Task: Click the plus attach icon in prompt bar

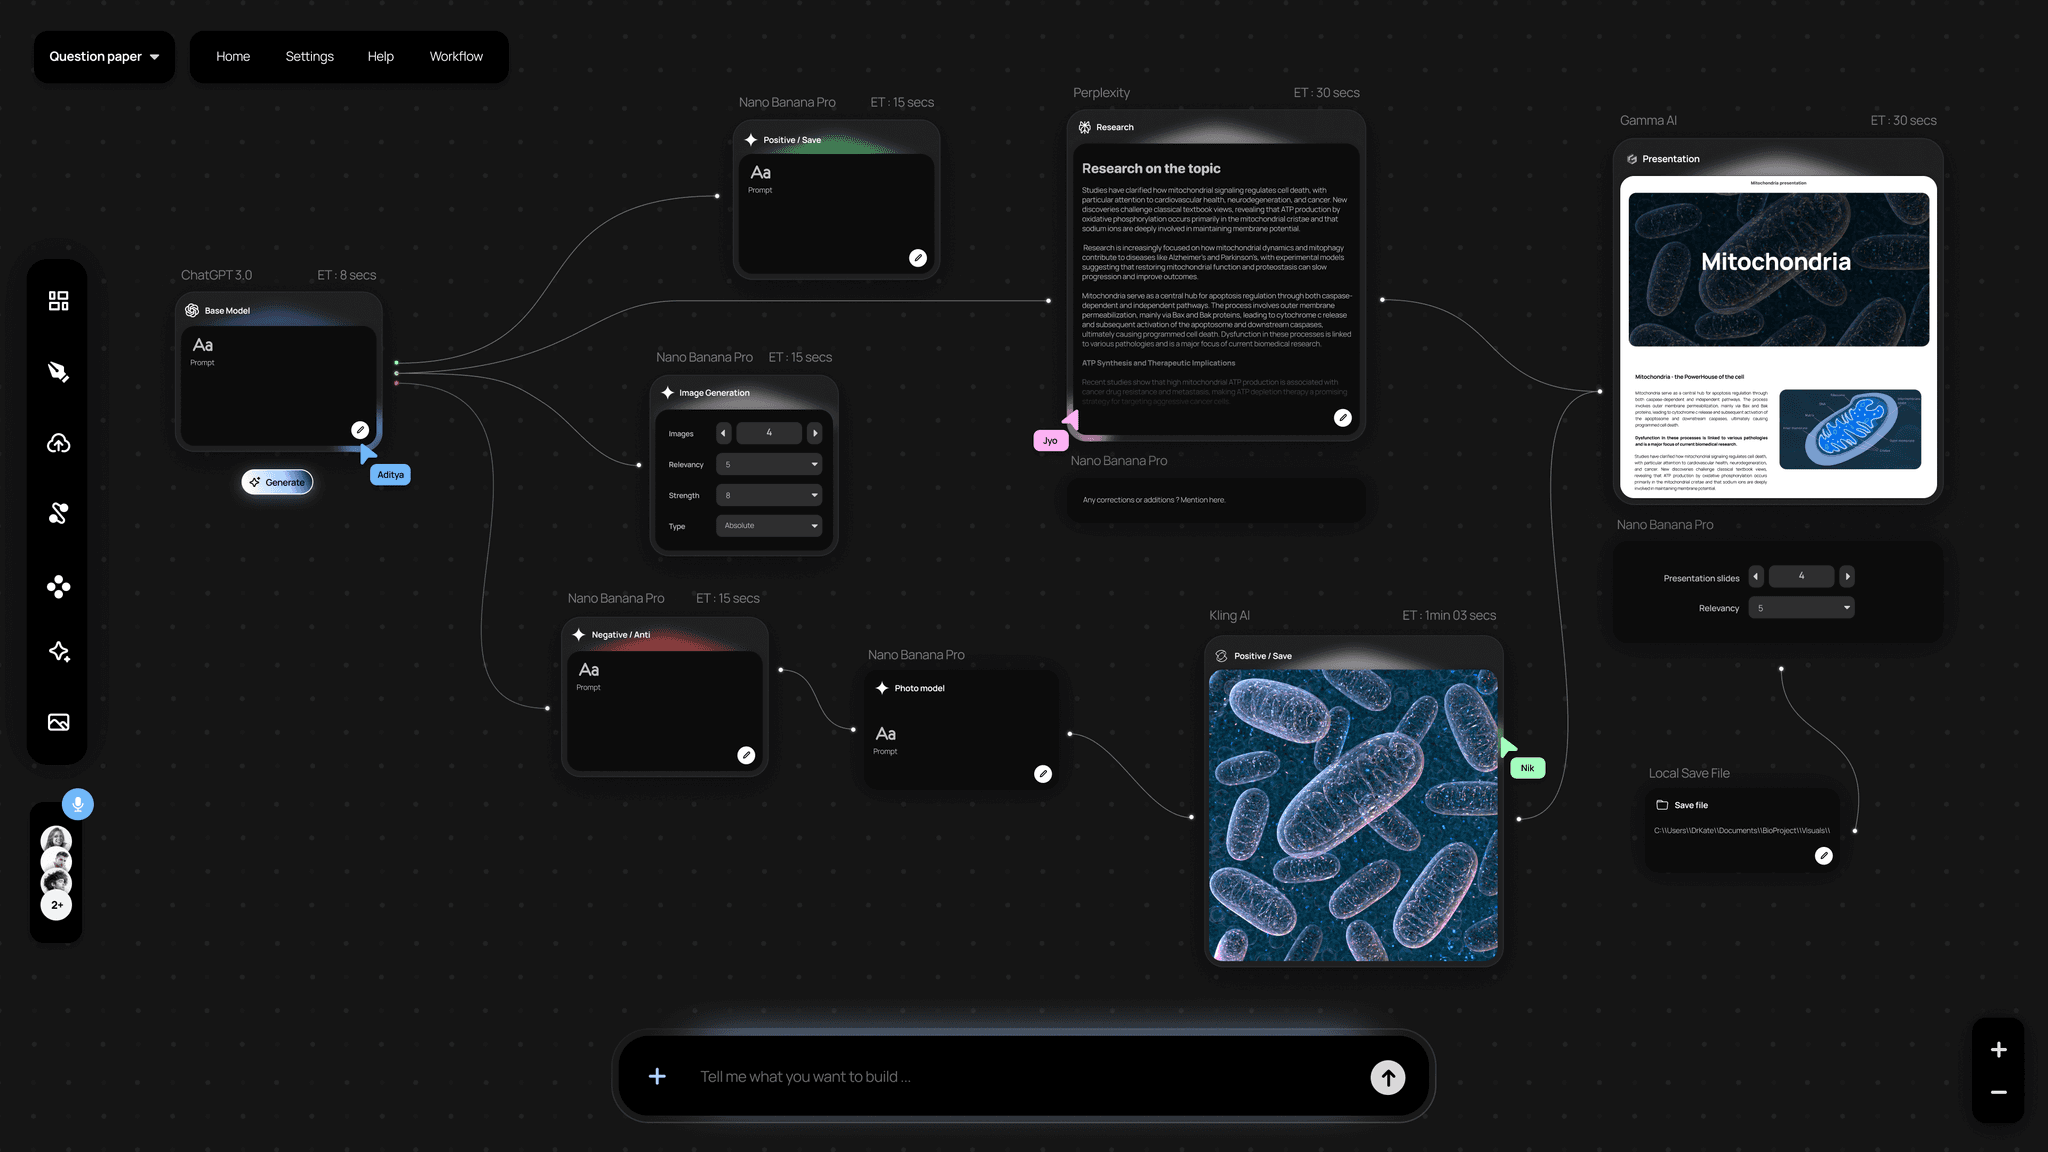Action: (657, 1077)
